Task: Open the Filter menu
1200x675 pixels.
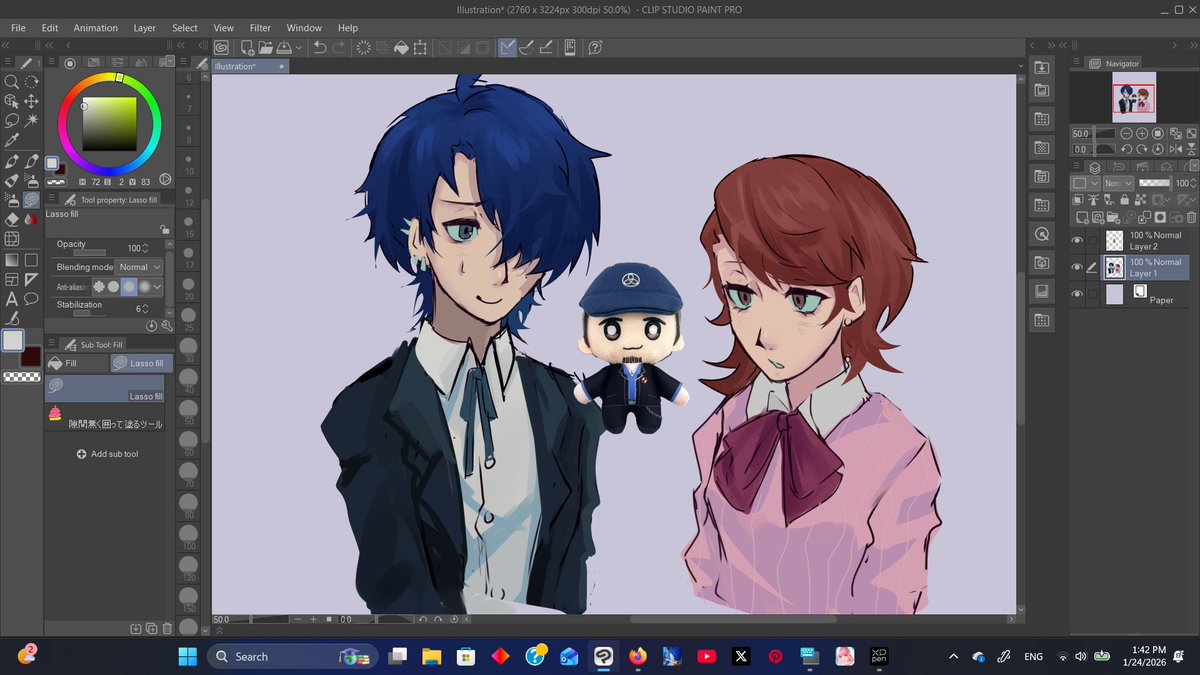Action: (260, 27)
